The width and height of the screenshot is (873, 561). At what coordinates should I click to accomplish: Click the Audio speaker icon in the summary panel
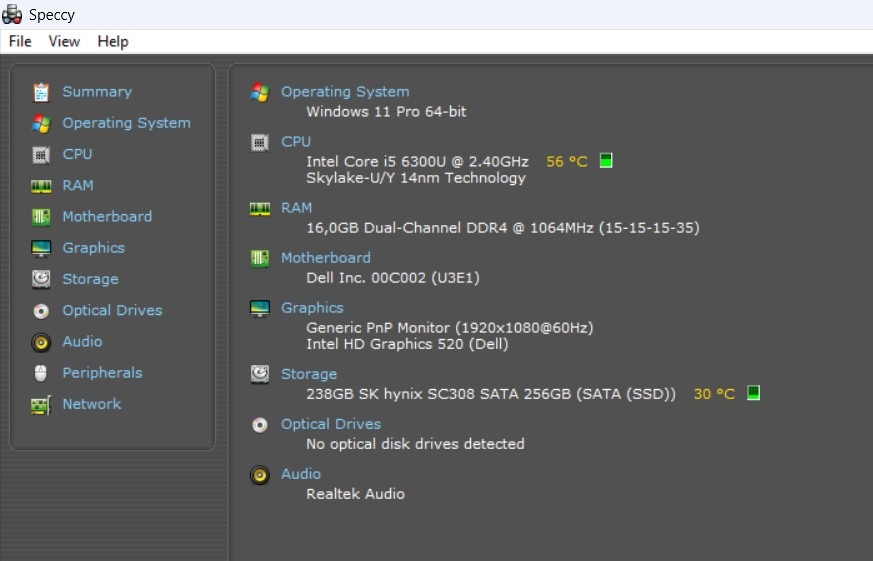tap(259, 475)
